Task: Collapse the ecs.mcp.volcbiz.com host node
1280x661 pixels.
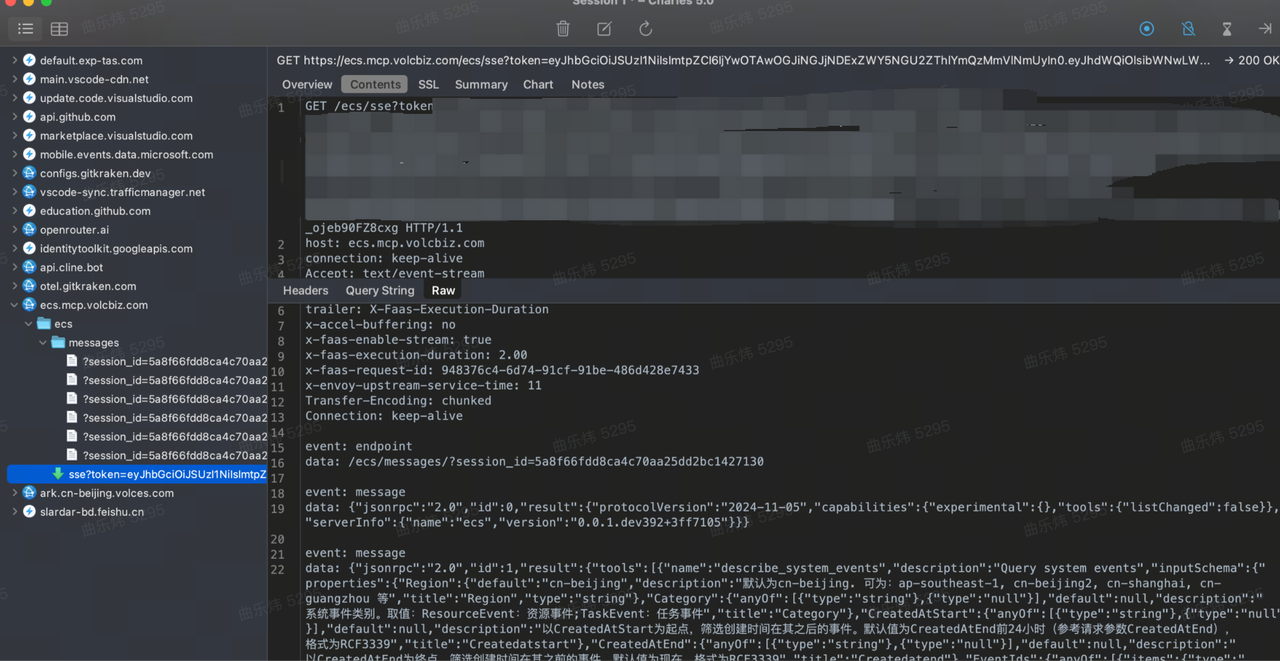Action: [14, 305]
